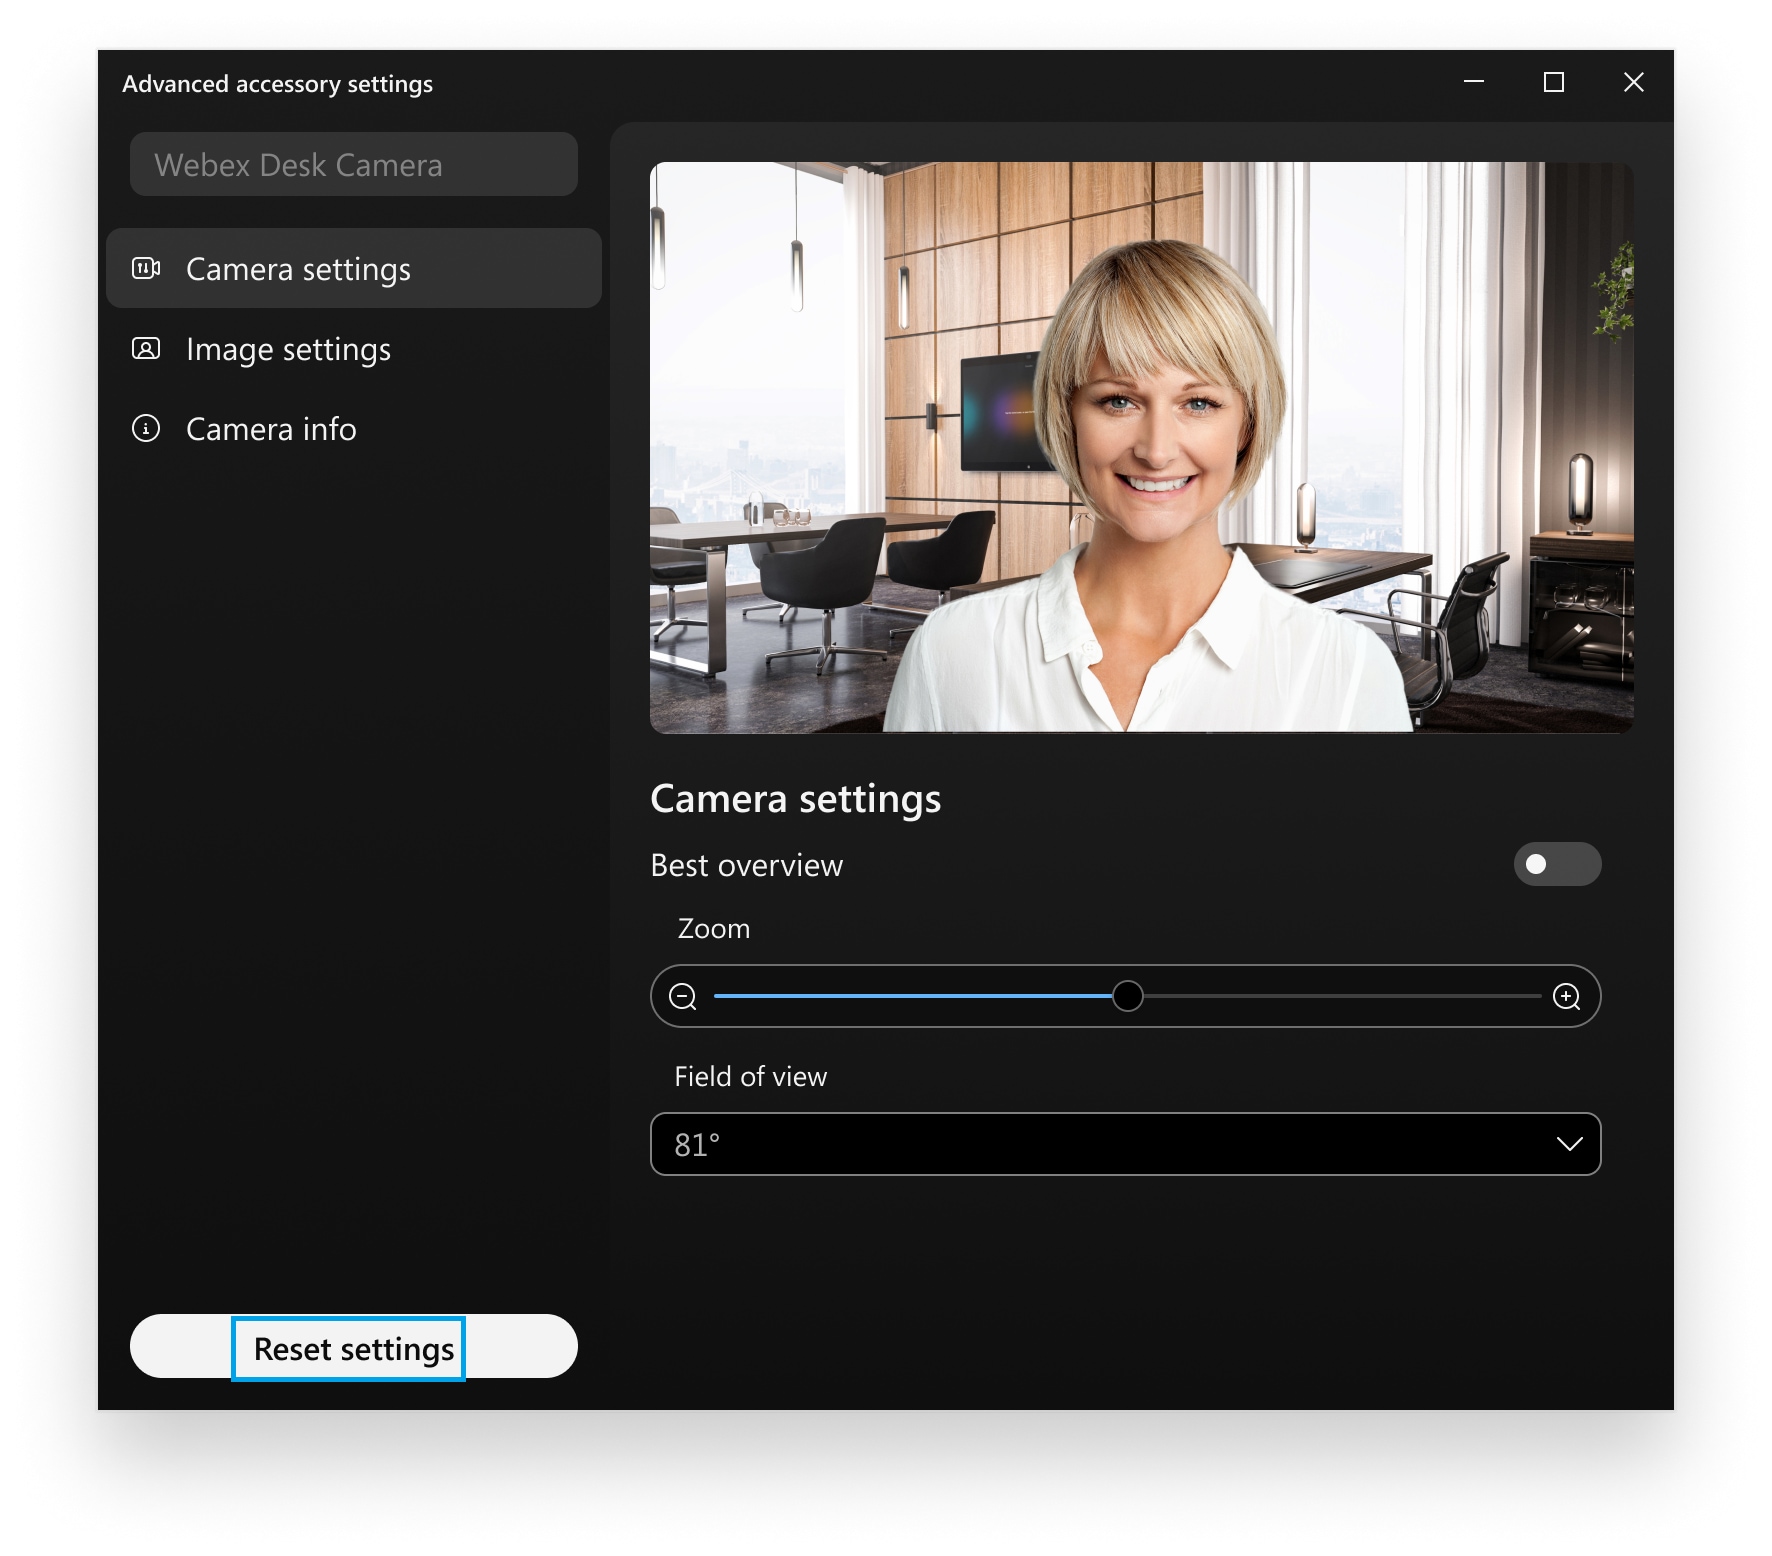The image size is (1772, 1556).
Task: Click the zoom-out magnifier icon
Action: point(684,996)
